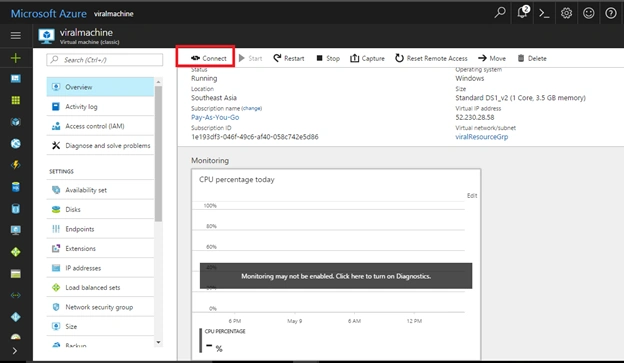Open the Virtual networks arrows icon
624x363 pixels.
click(16, 295)
